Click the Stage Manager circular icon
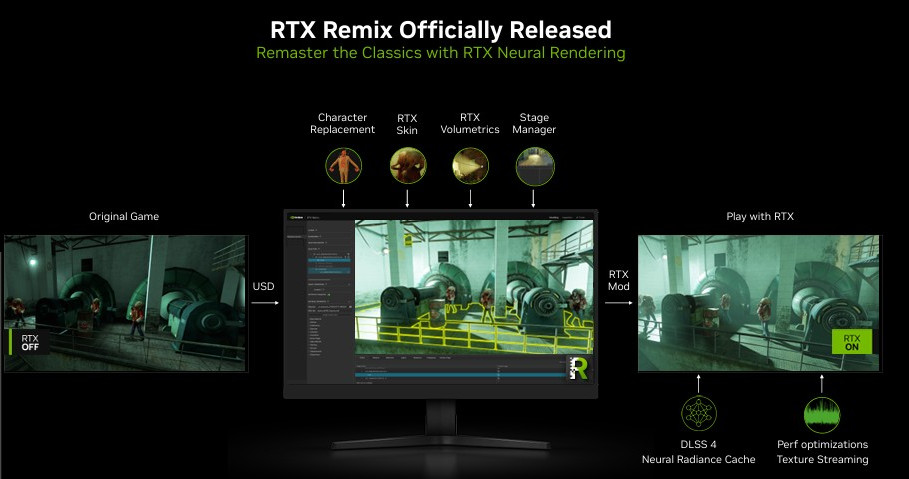Image resolution: width=909 pixels, height=479 pixels. (x=535, y=166)
